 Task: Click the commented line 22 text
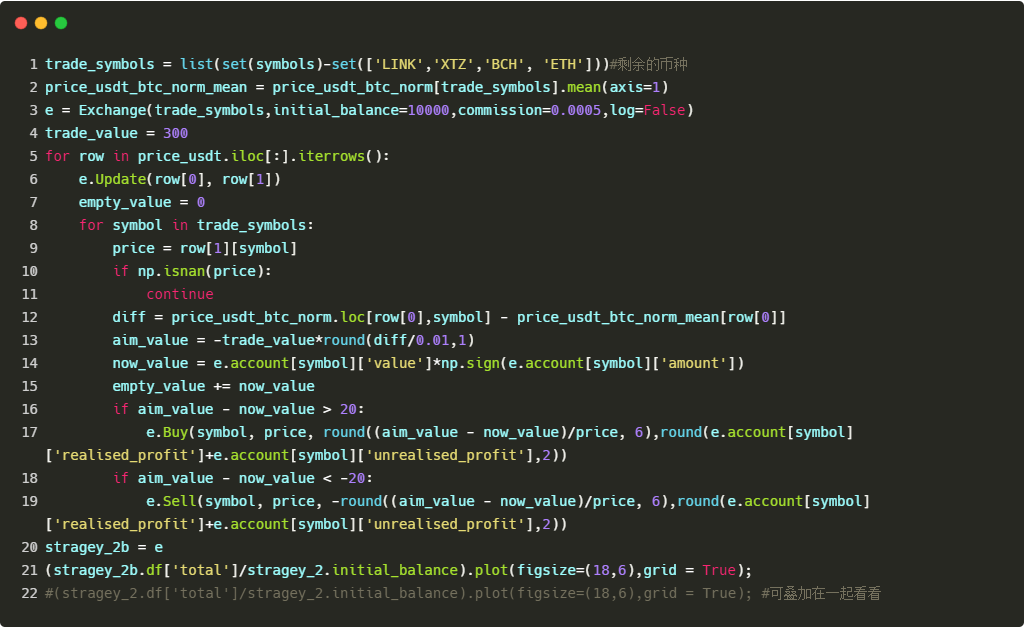[x=463, y=593]
